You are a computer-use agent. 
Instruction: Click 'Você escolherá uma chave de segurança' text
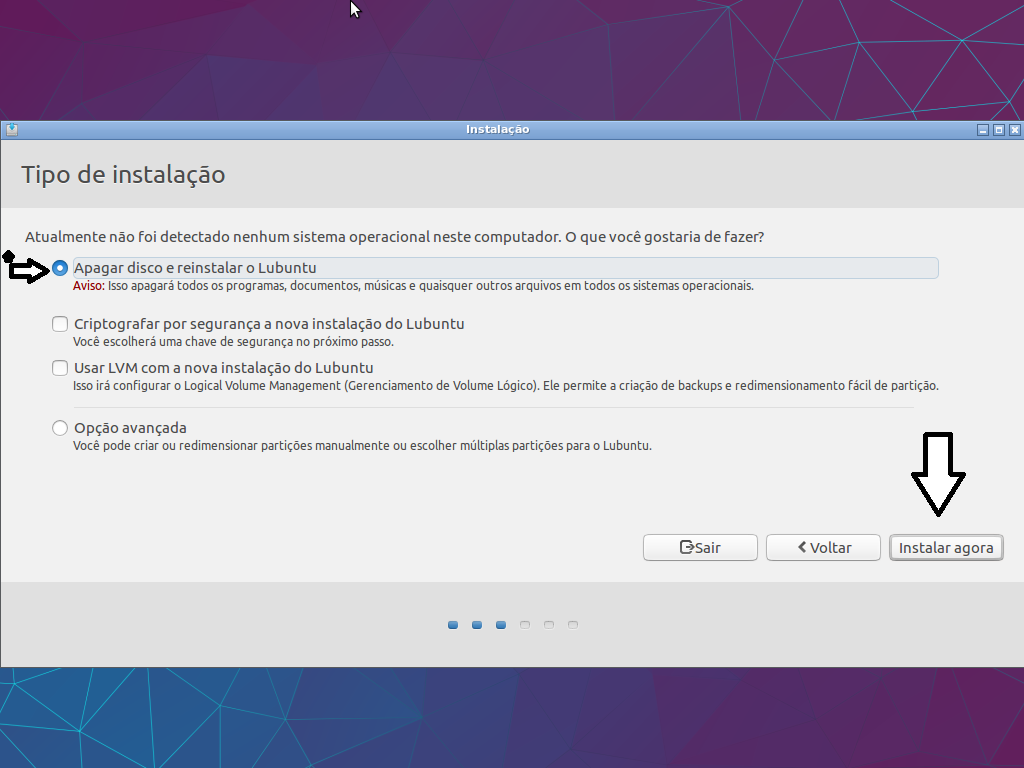(x=233, y=342)
